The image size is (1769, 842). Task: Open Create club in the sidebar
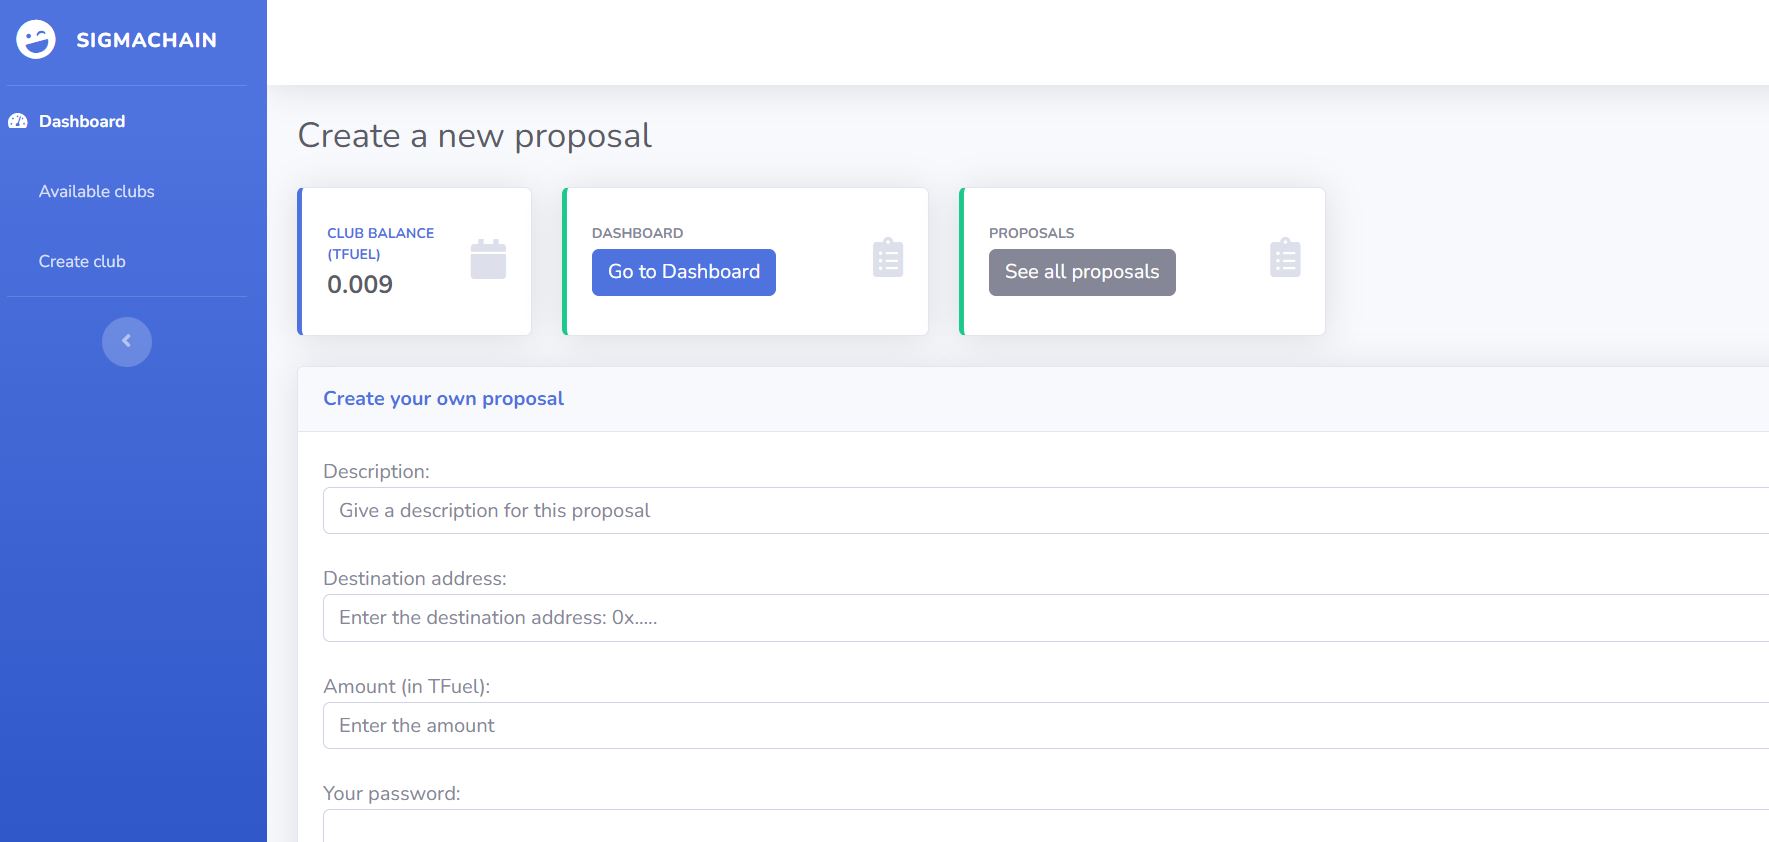pyautogui.click(x=82, y=261)
